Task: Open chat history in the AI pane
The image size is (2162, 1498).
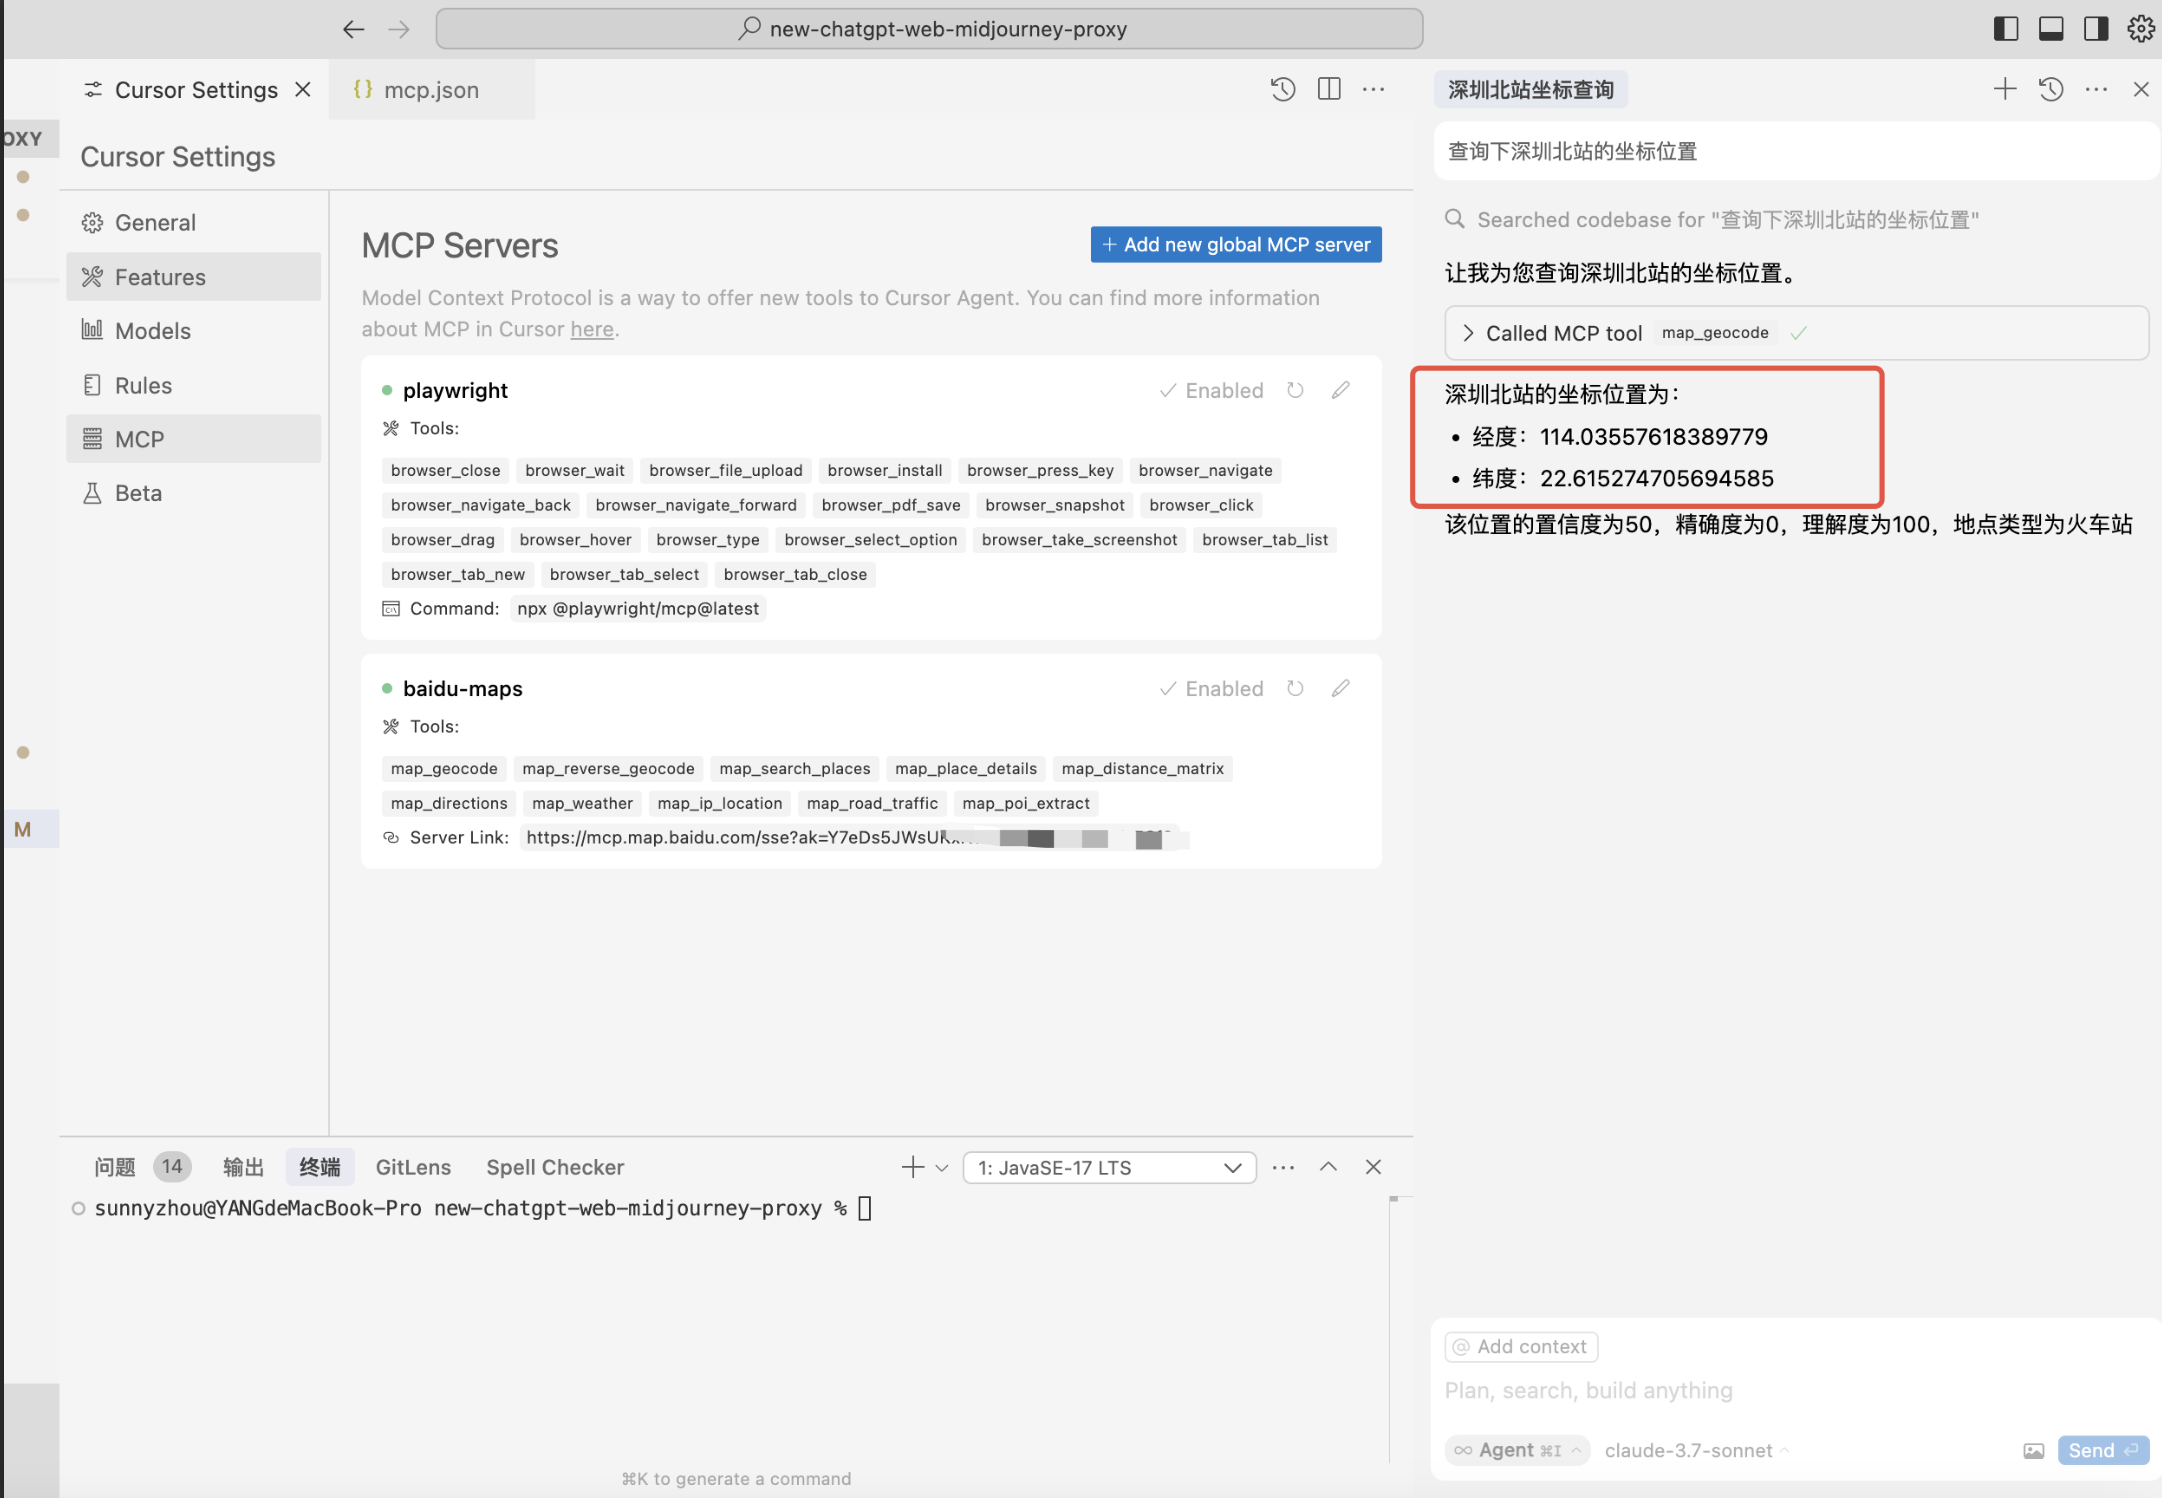Action: coord(2051,89)
